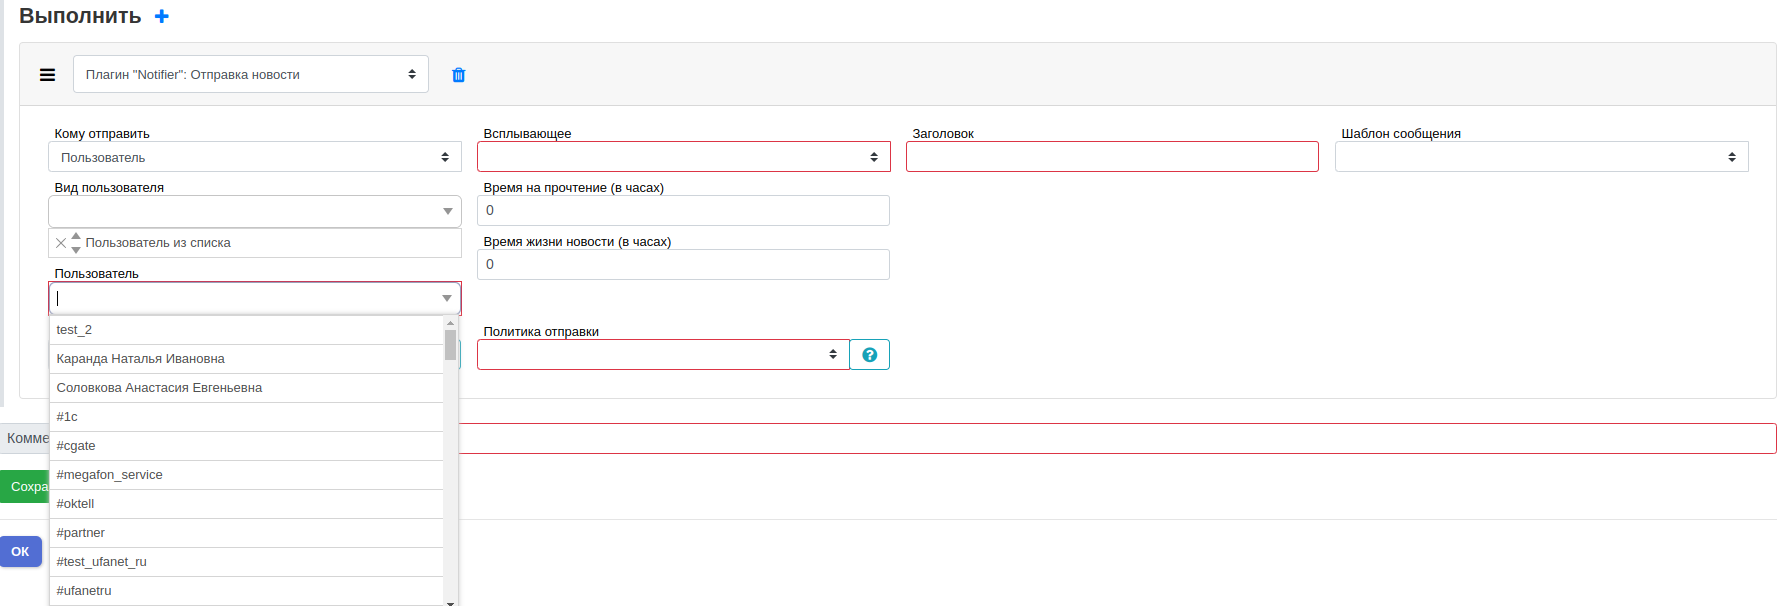Open the help icon beside Политика отправки
The height and width of the screenshot is (606, 1778).
(x=870, y=355)
